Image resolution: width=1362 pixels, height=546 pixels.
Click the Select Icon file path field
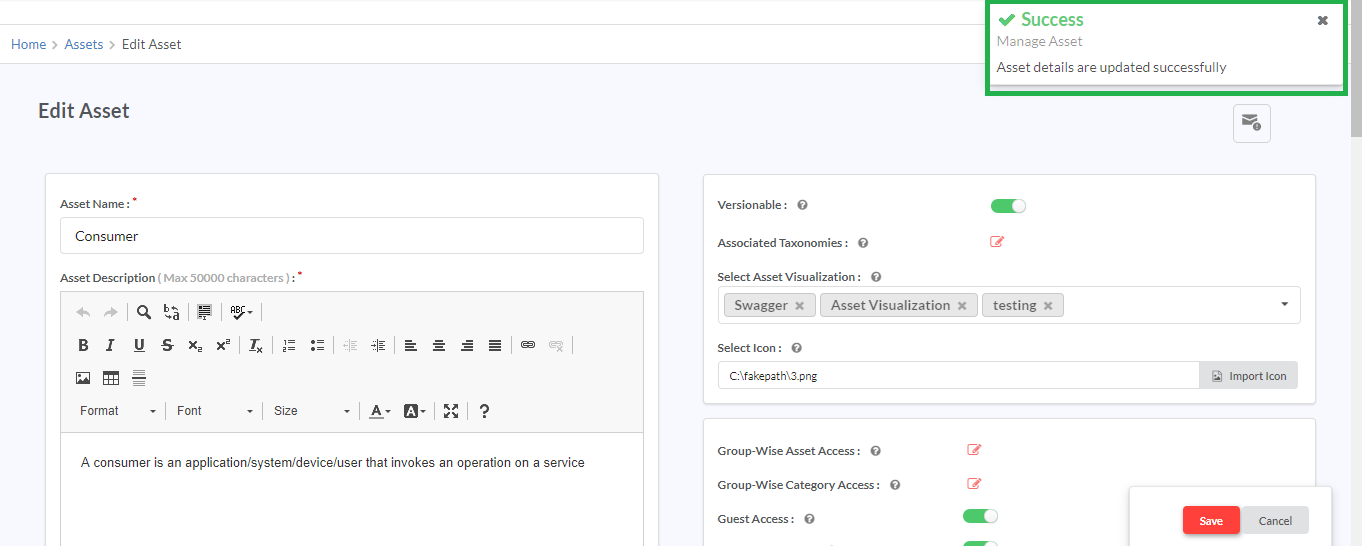click(959, 376)
